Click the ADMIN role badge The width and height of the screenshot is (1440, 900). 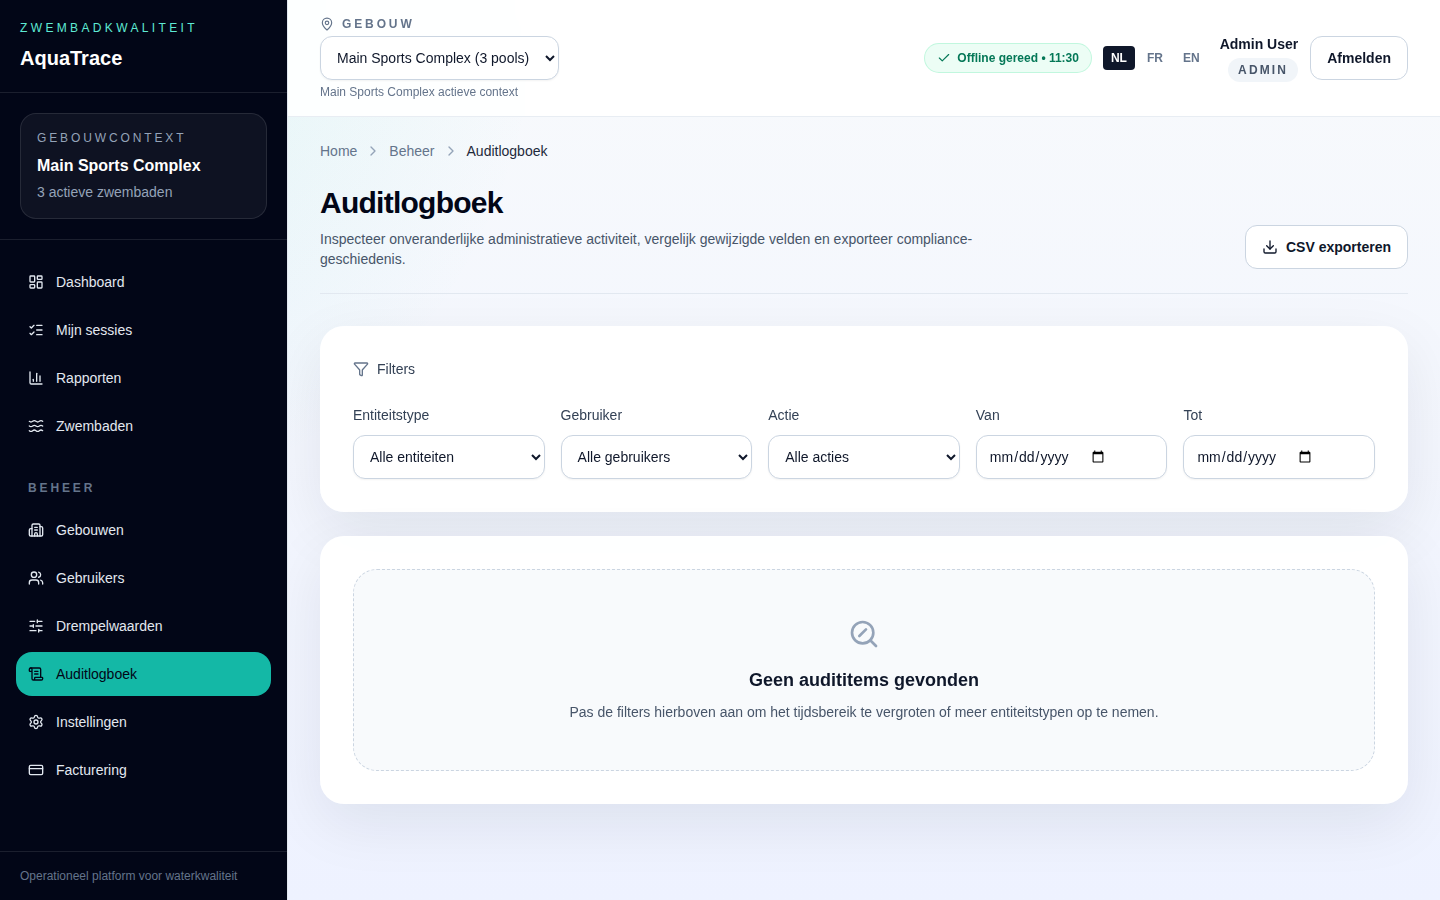click(x=1263, y=70)
